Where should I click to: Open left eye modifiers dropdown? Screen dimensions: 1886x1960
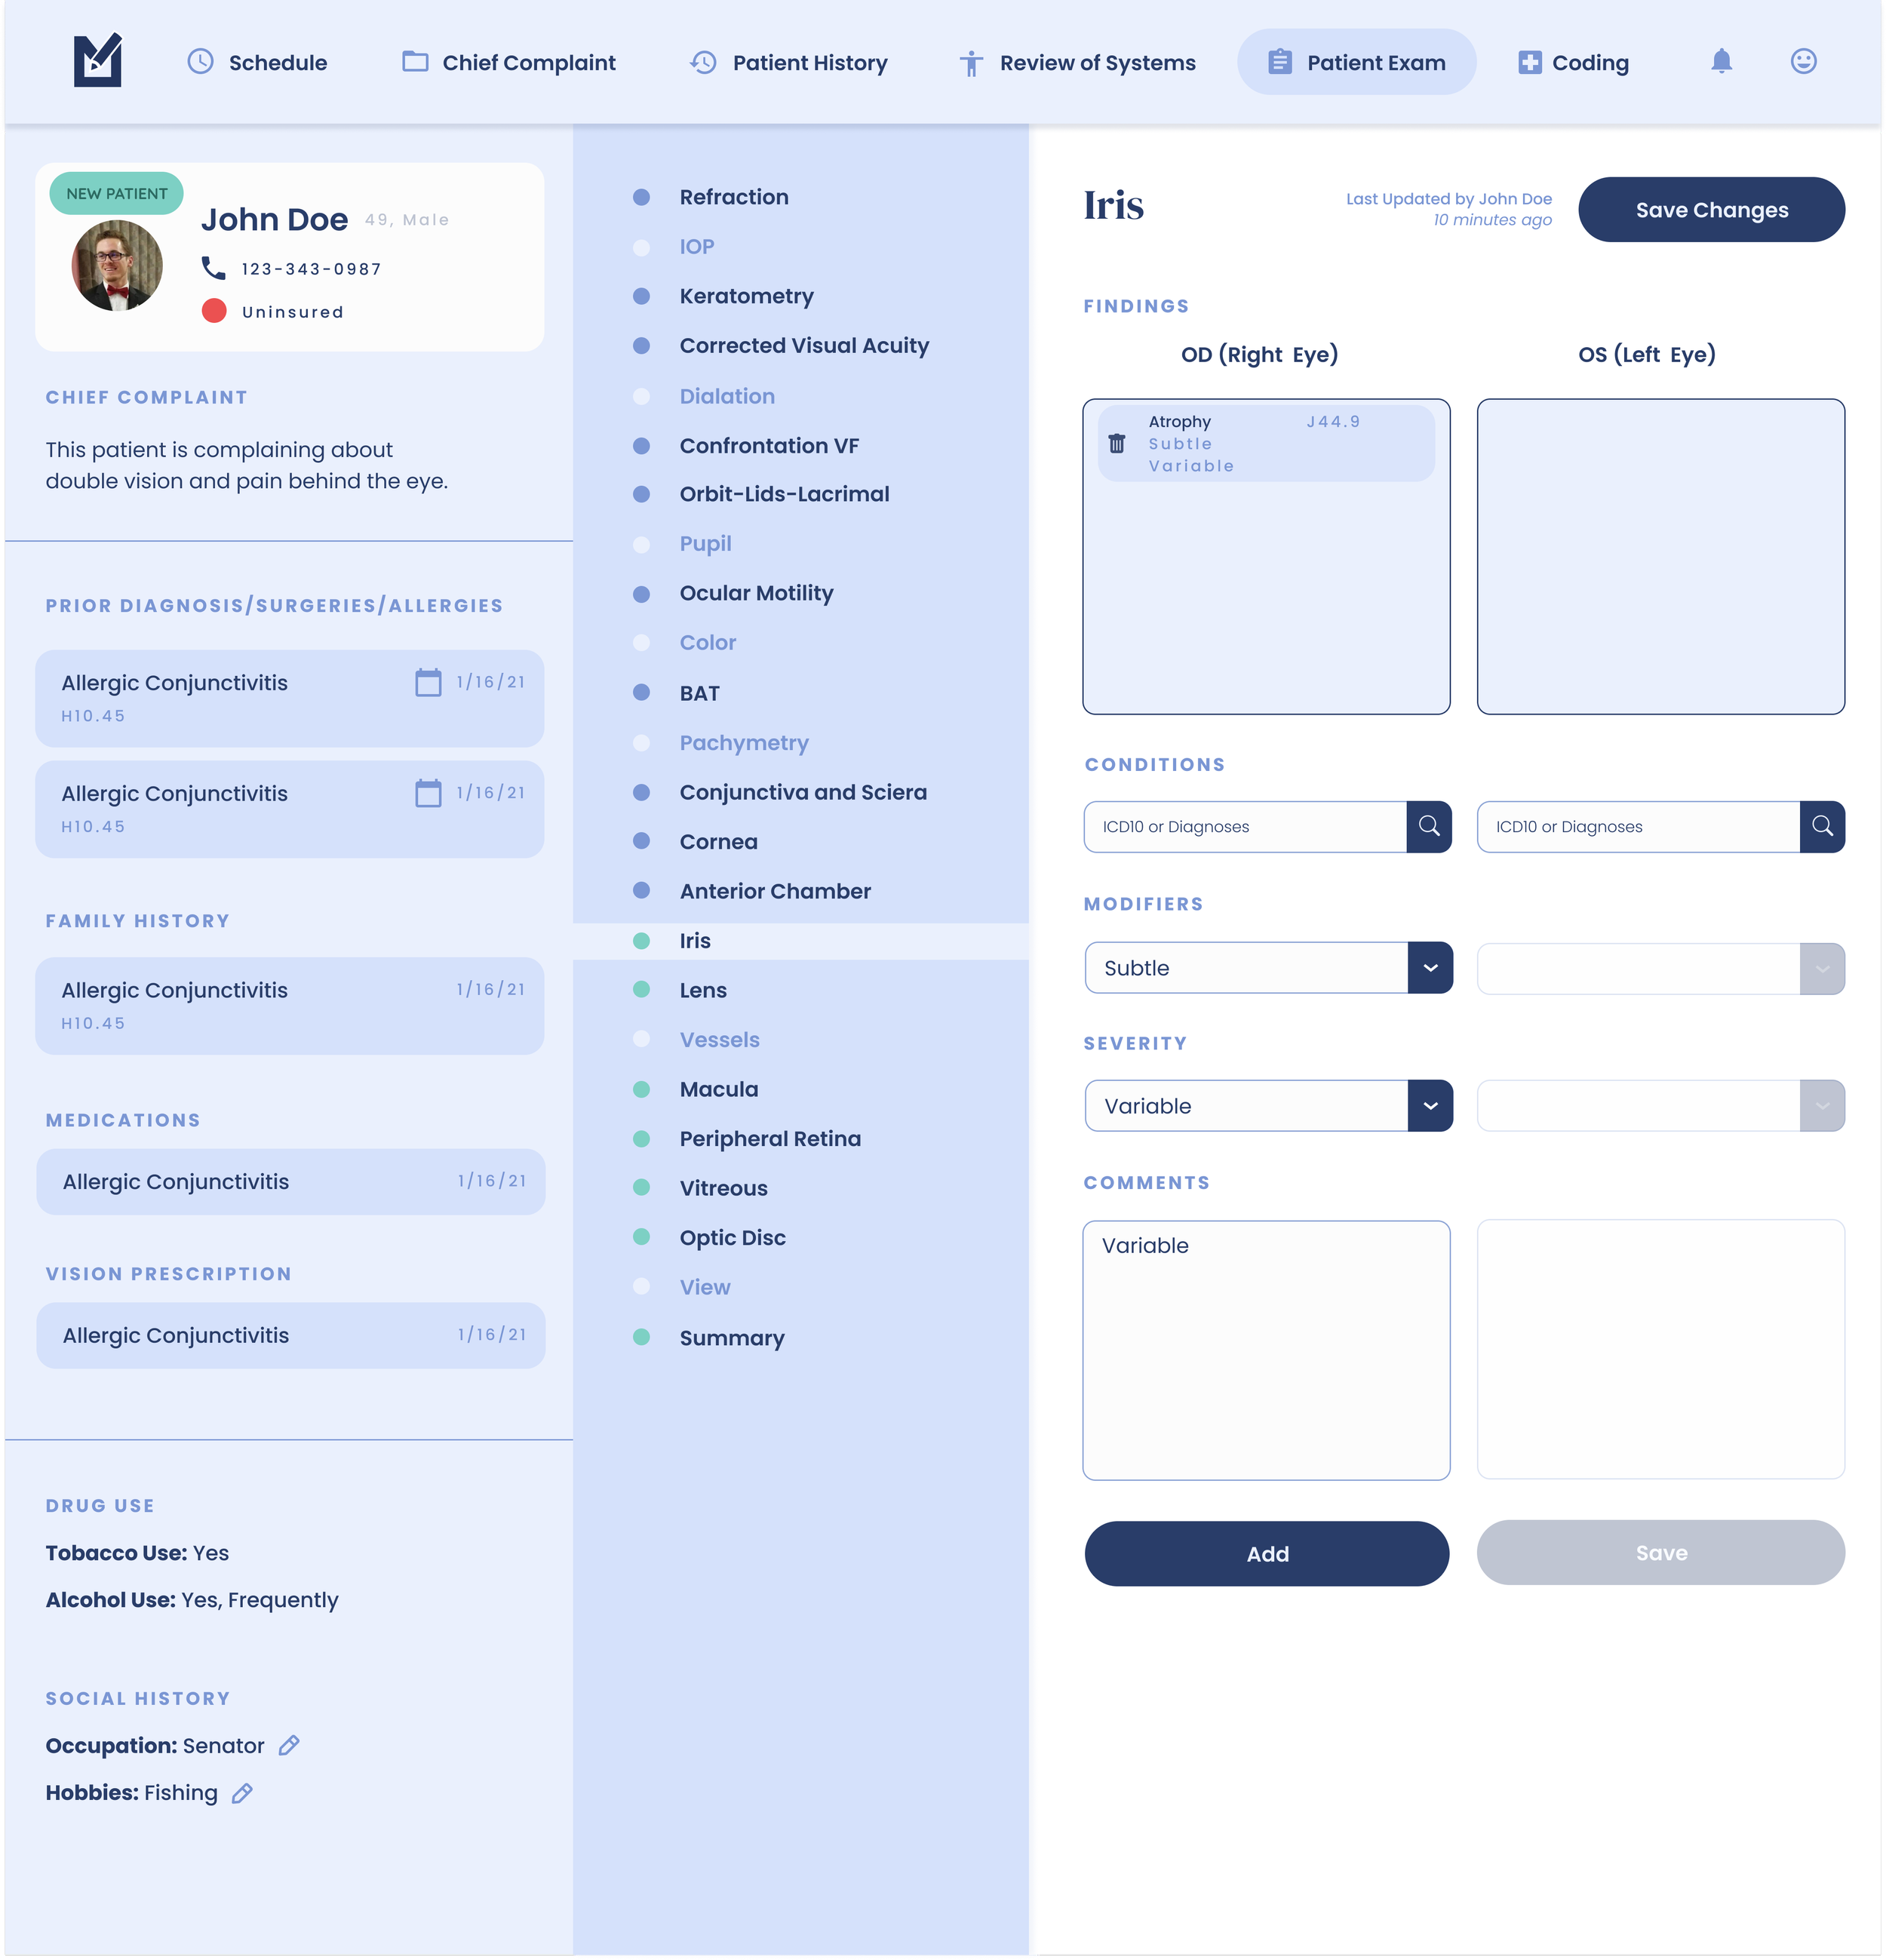[1821, 968]
